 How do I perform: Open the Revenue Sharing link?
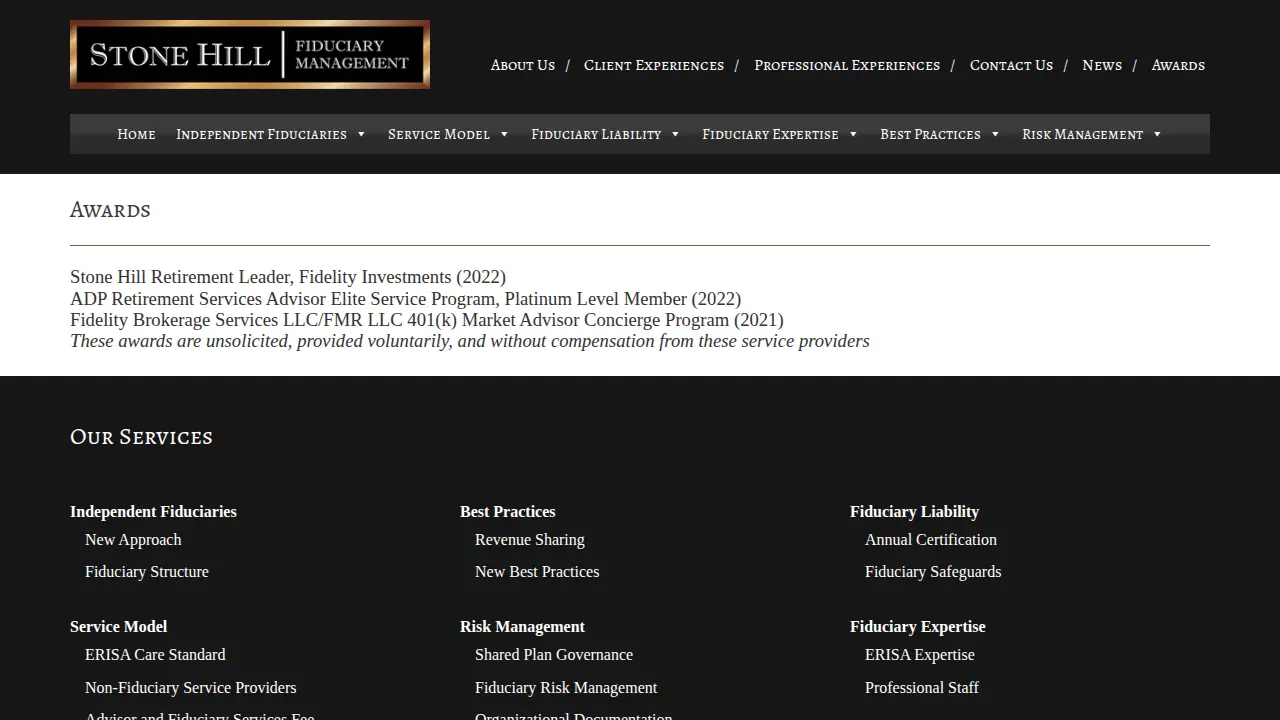click(x=530, y=540)
